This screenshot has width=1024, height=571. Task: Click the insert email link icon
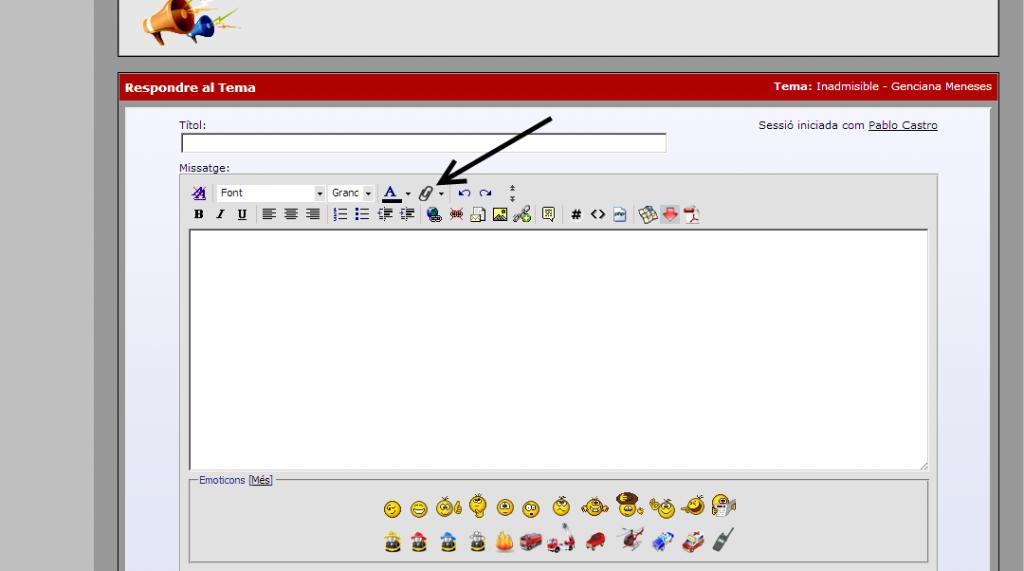(x=478, y=214)
